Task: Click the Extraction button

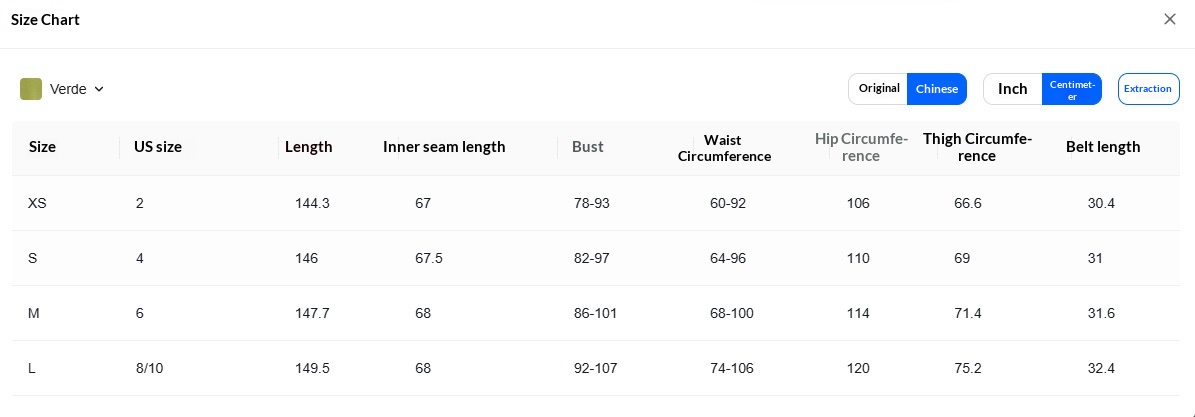Action: [x=1149, y=88]
